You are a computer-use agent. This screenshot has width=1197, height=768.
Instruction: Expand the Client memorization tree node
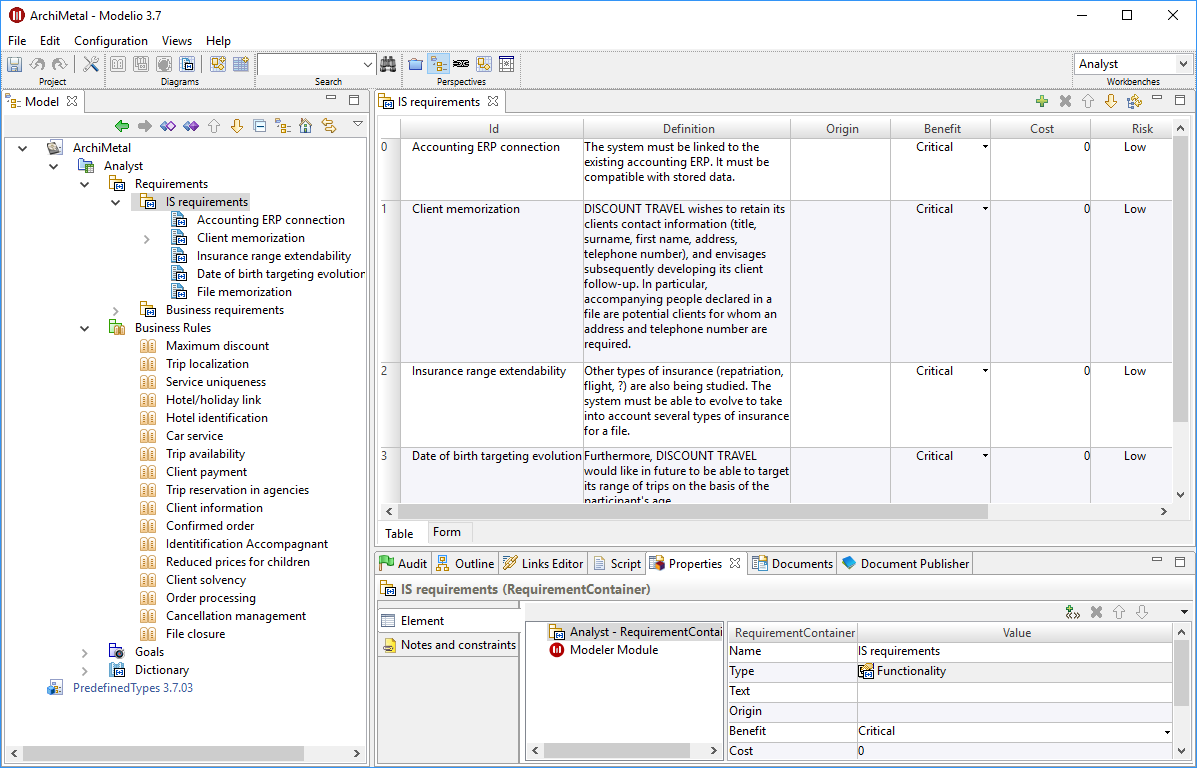pyautogui.click(x=147, y=238)
